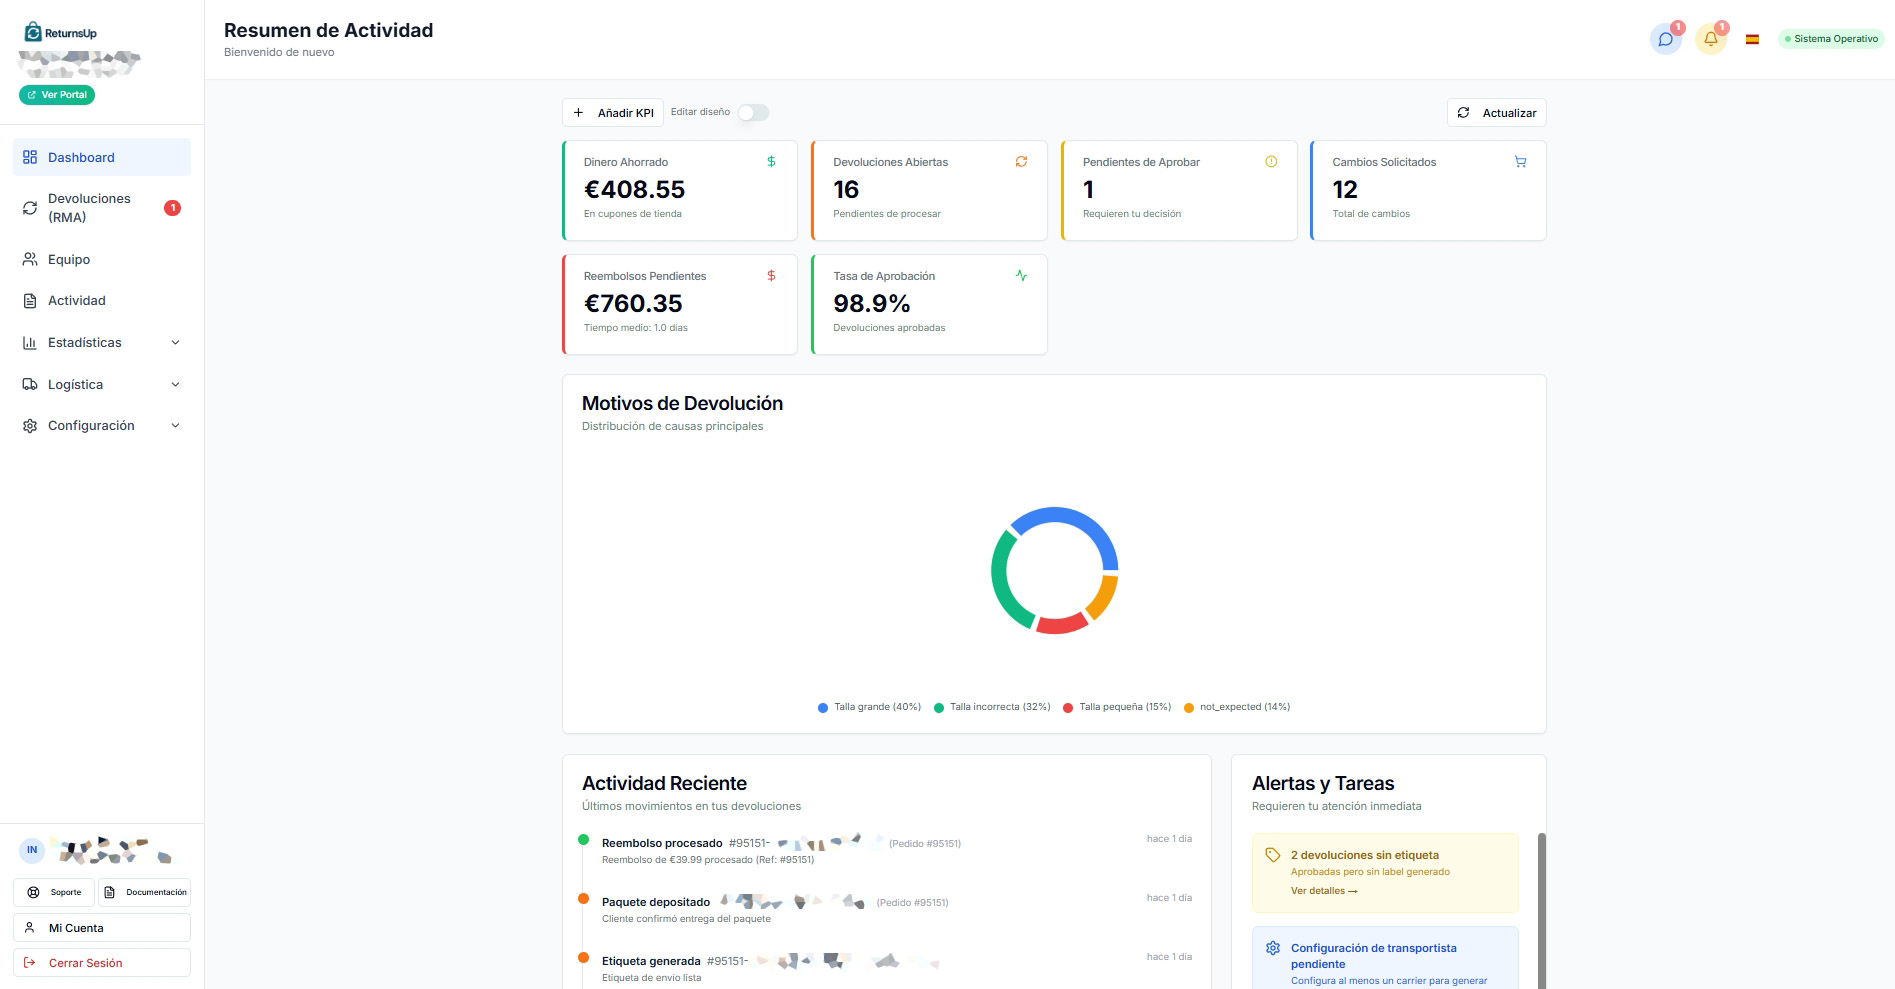Click the €408.55 Dinero Ahorrado value

click(634, 190)
